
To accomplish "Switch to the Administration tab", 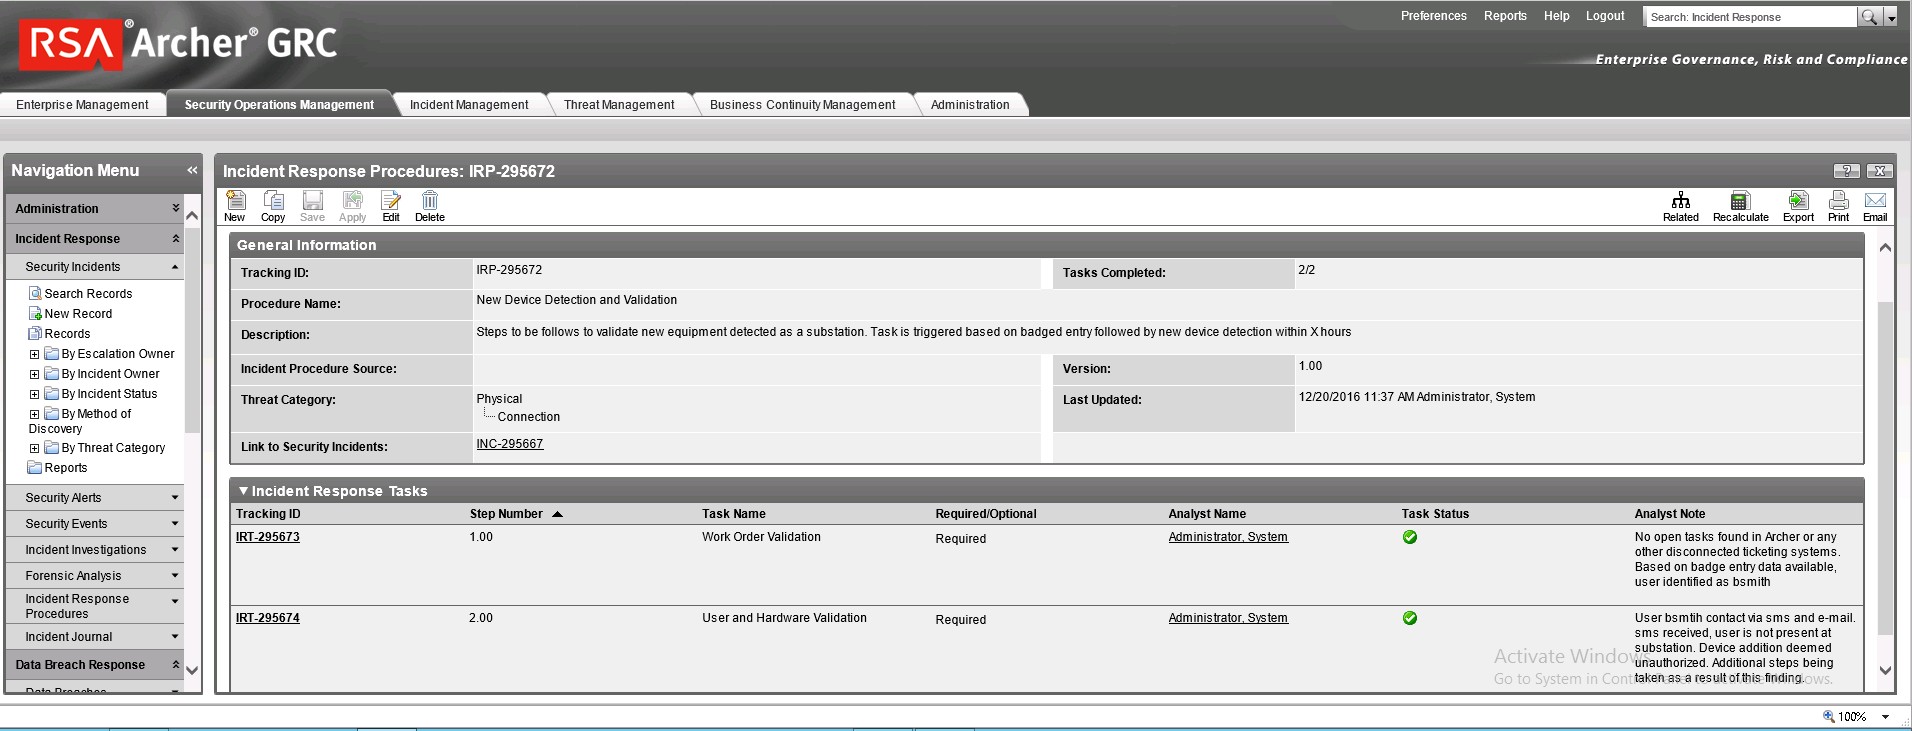I will pyautogui.click(x=970, y=104).
